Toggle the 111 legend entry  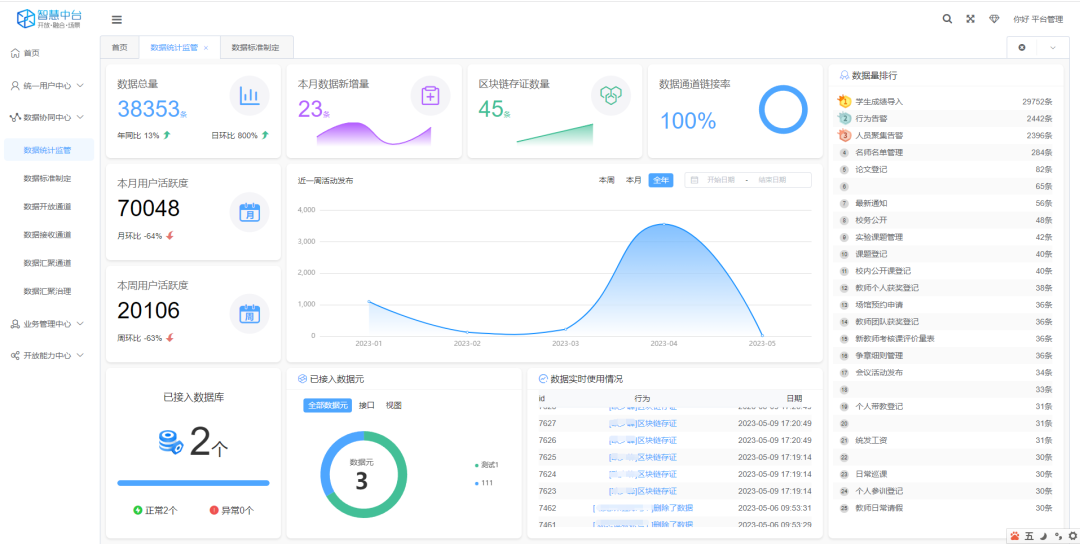point(484,483)
